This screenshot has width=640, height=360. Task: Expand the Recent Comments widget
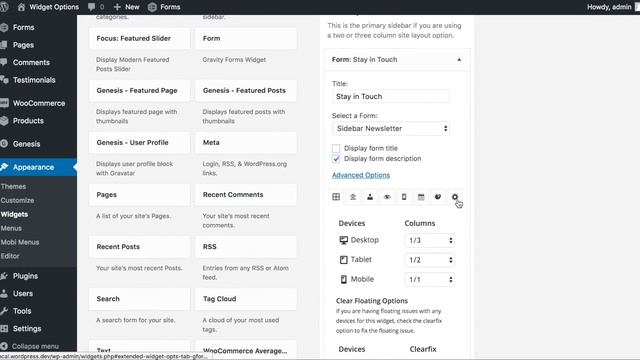[x=246, y=195]
